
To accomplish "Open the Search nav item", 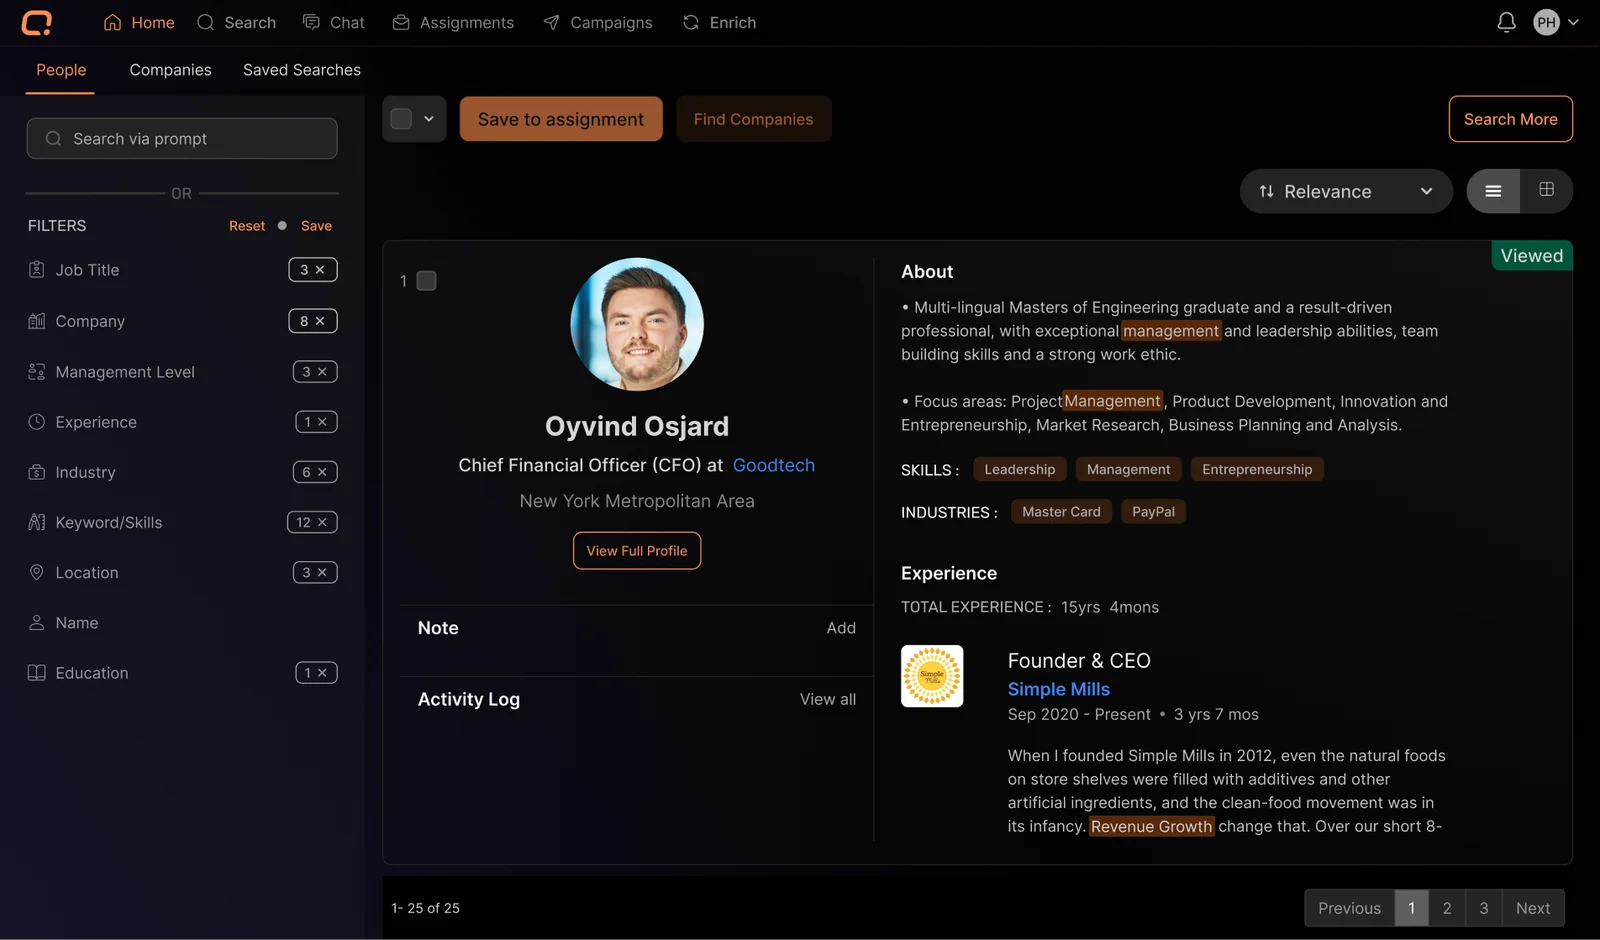I will (x=236, y=22).
